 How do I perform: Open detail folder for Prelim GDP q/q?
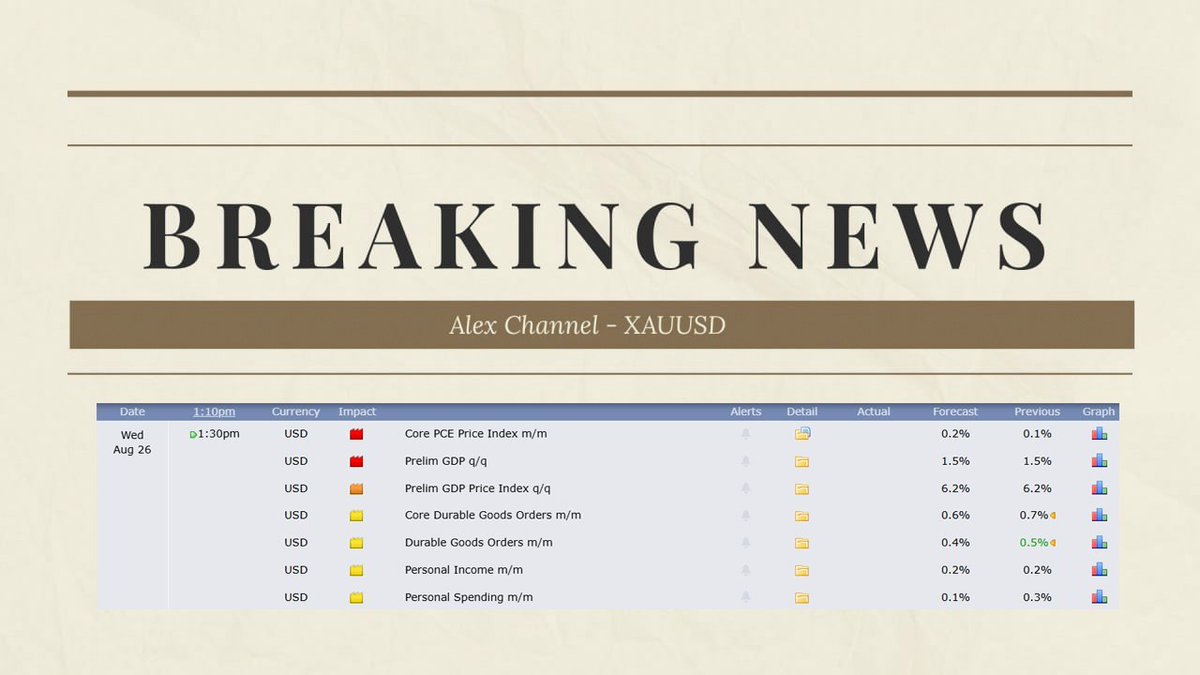[802, 462]
